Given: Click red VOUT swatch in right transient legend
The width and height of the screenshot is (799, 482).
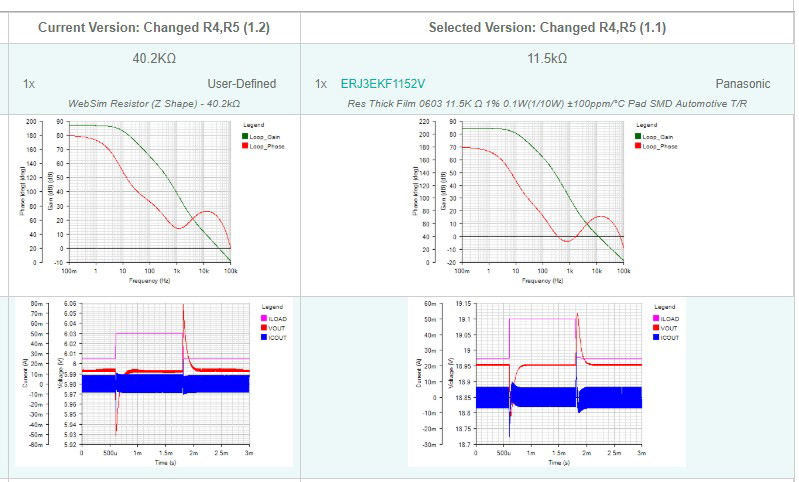Looking at the screenshot, I should pos(656,328).
